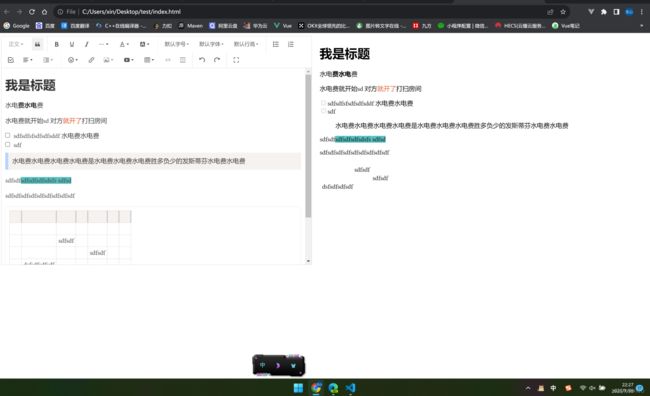This screenshot has width=650, height=396.
Task: Reload the page in browser
Action: tap(32, 12)
